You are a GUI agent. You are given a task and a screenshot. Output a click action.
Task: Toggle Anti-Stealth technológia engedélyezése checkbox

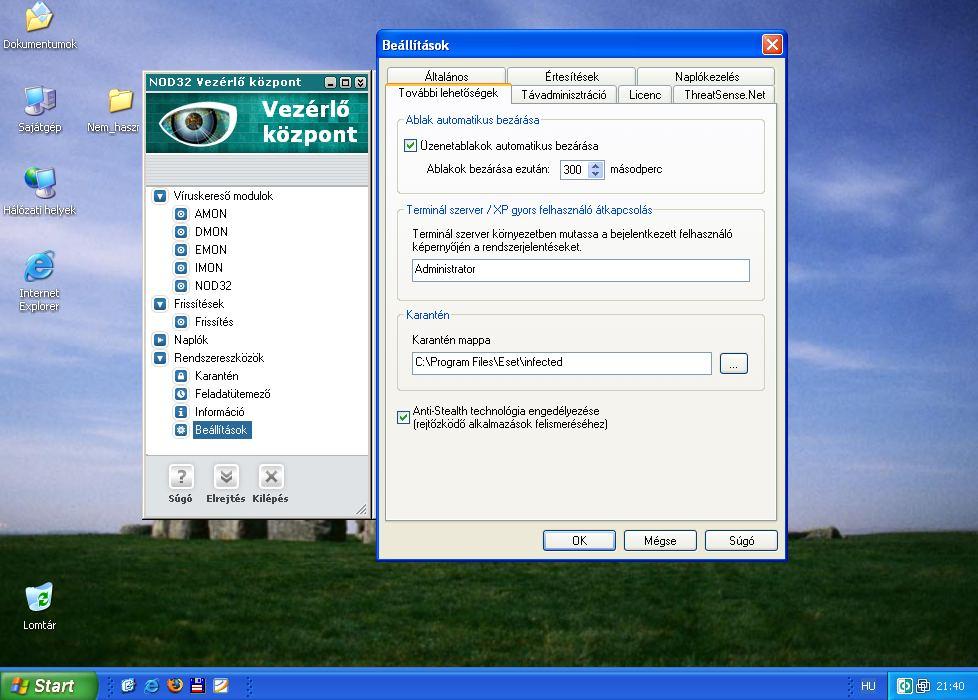pos(404,417)
